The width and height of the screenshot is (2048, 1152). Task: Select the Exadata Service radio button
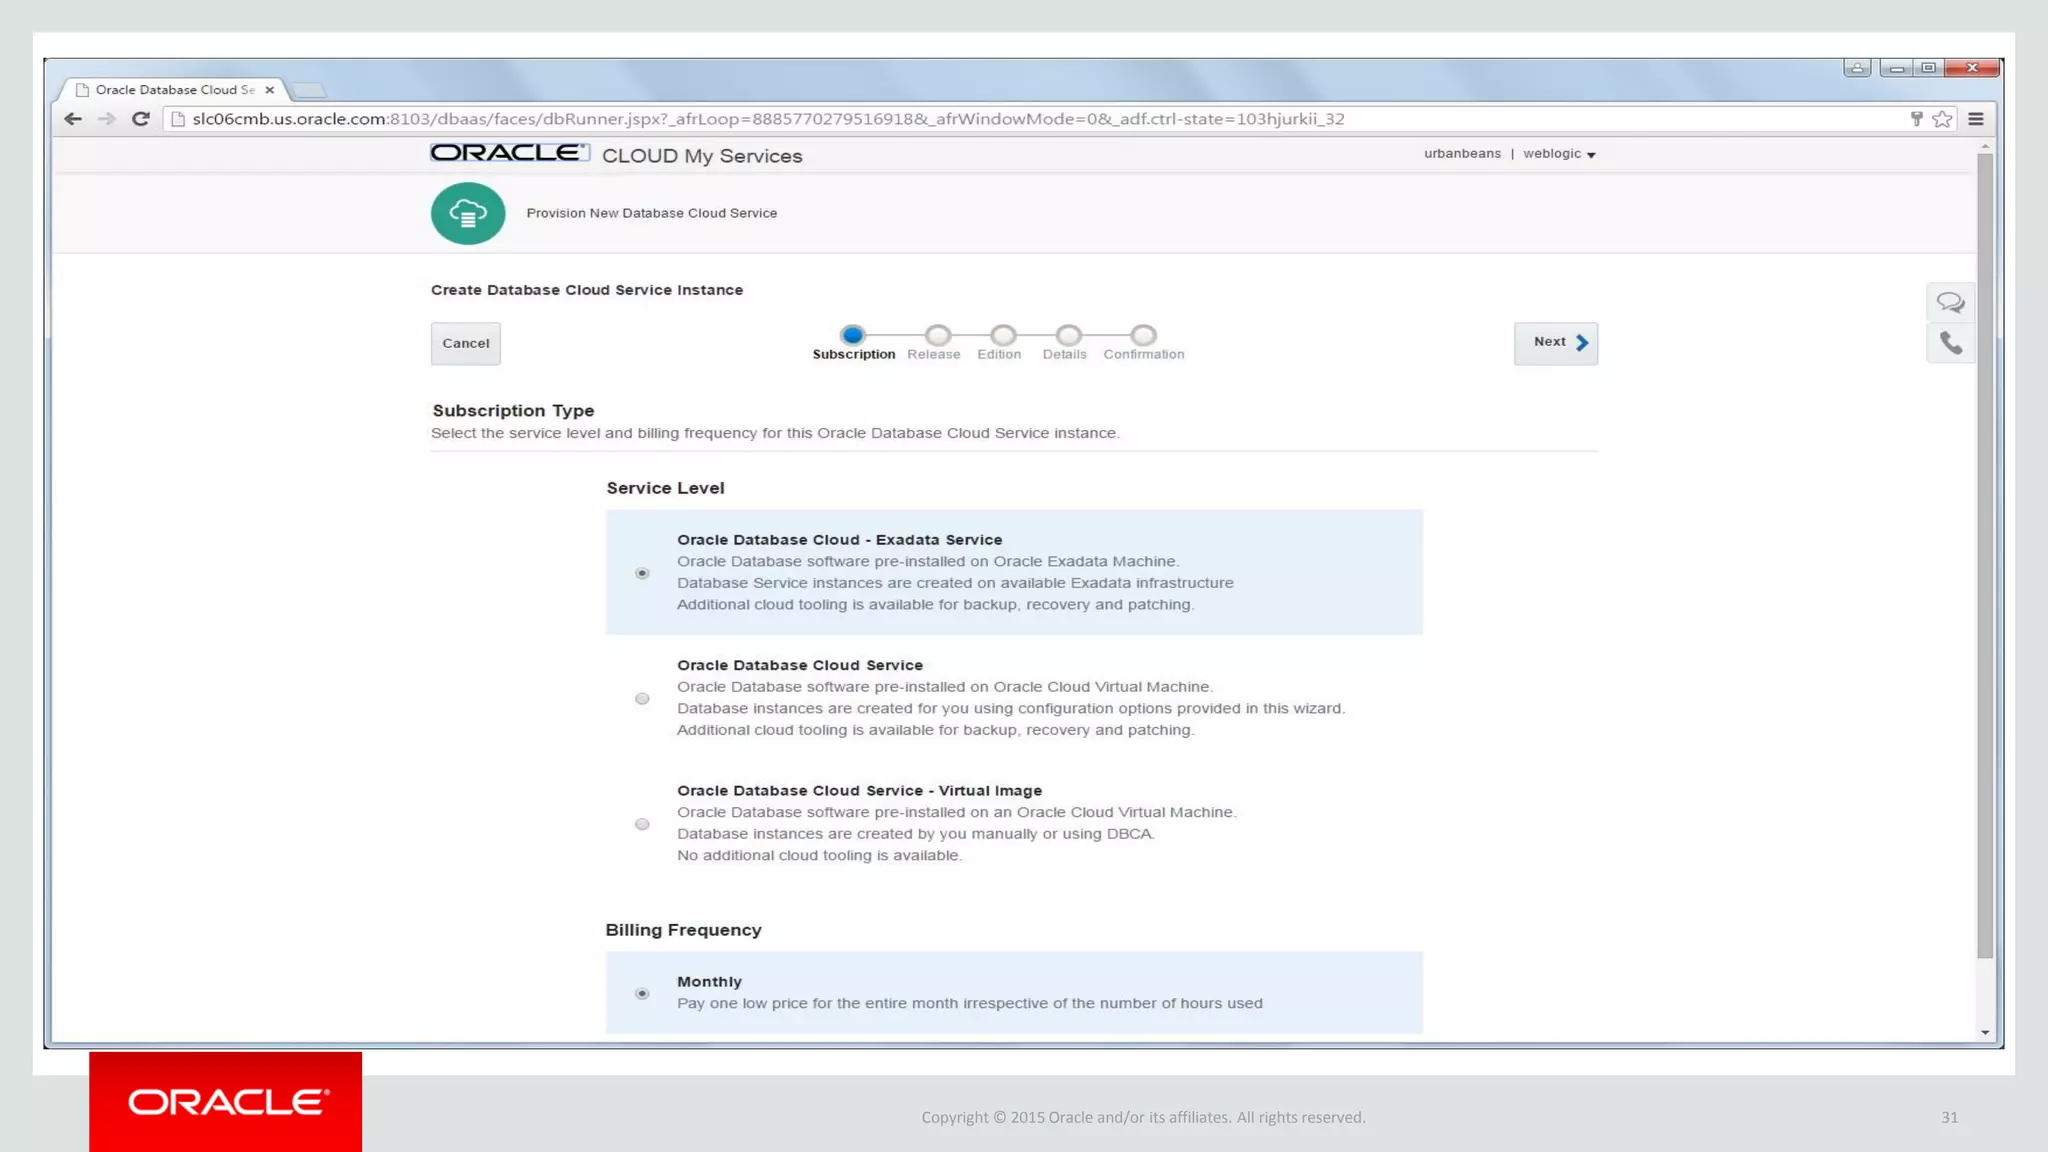[x=642, y=573]
